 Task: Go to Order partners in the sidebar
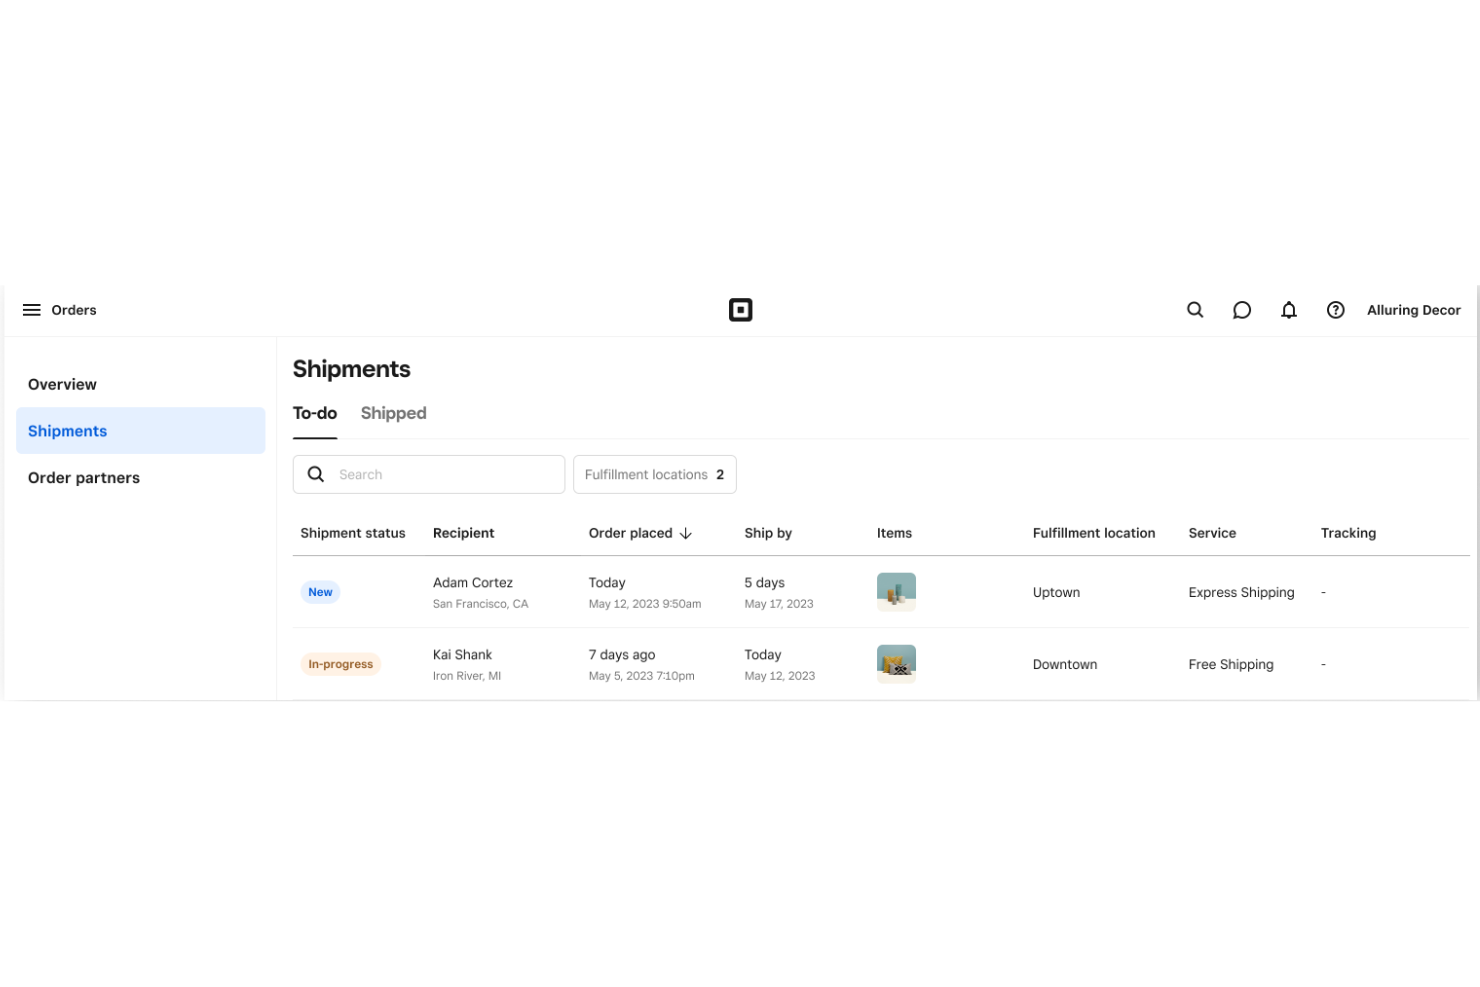click(x=84, y=478)
